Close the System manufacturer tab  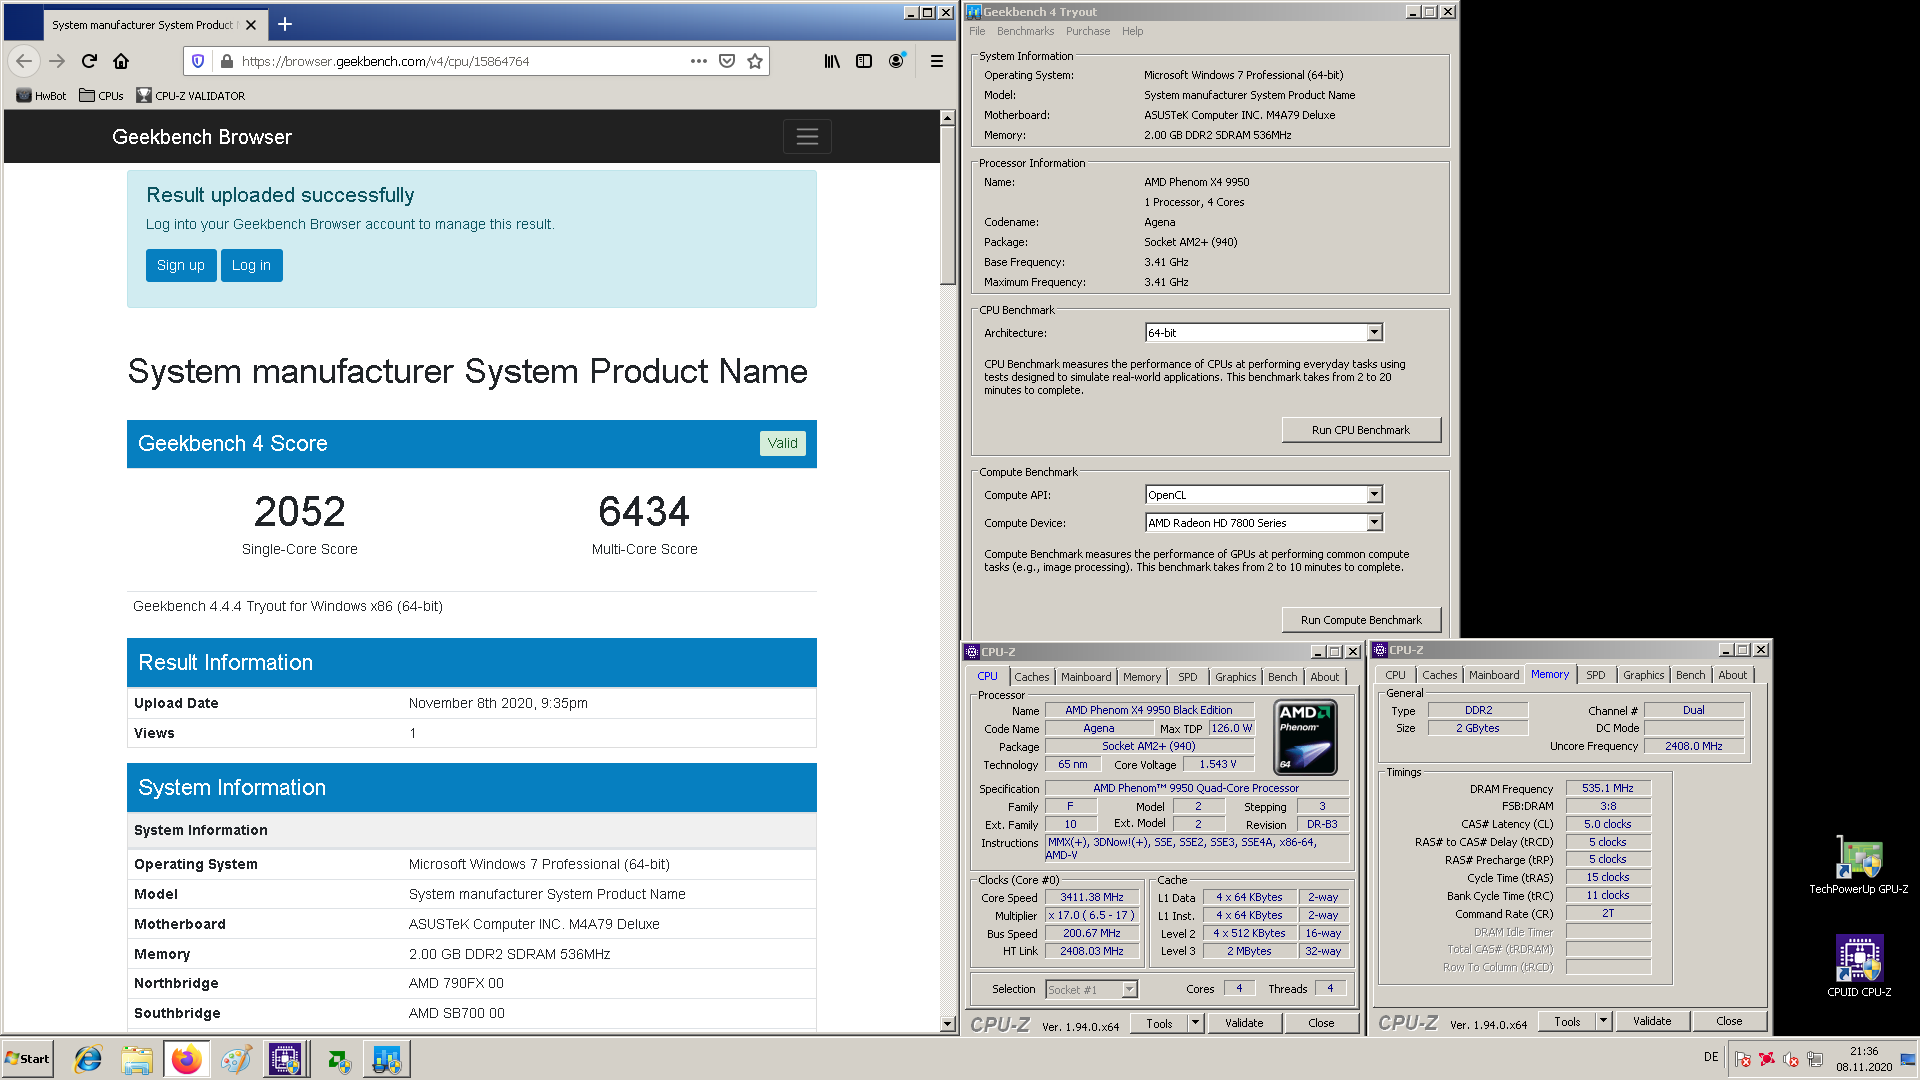tap(251, 25)
